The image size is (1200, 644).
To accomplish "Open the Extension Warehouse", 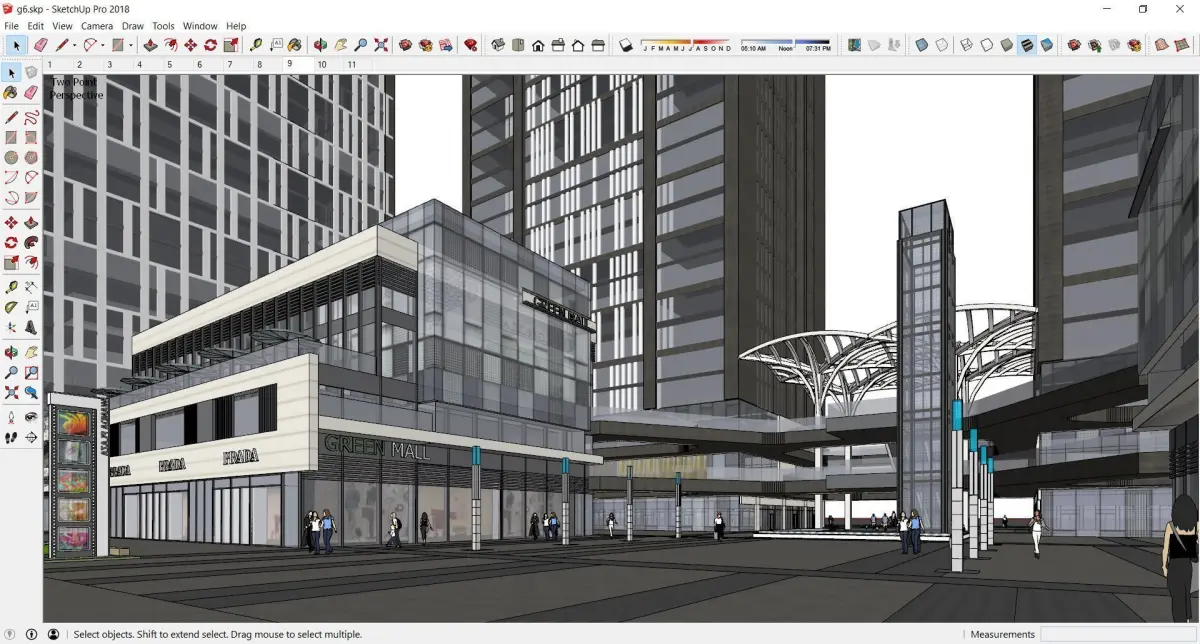I will [x=425, y=45].
